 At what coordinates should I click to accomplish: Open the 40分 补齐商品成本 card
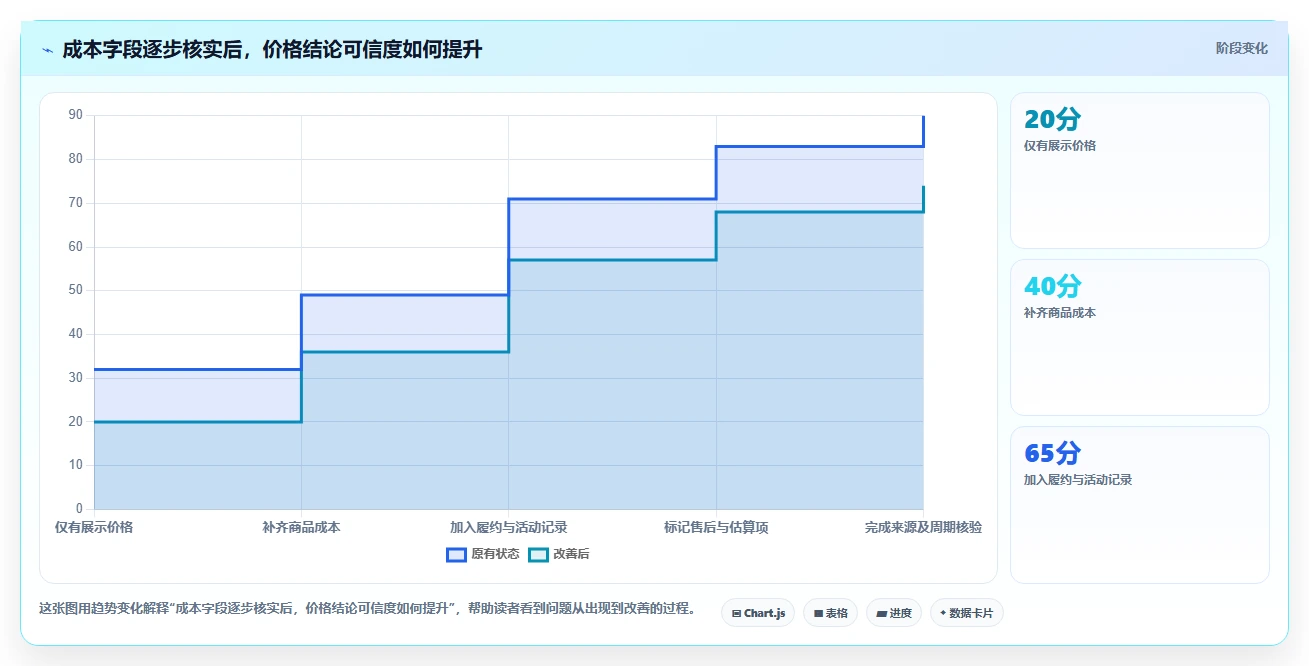(x=1139, y=337)
